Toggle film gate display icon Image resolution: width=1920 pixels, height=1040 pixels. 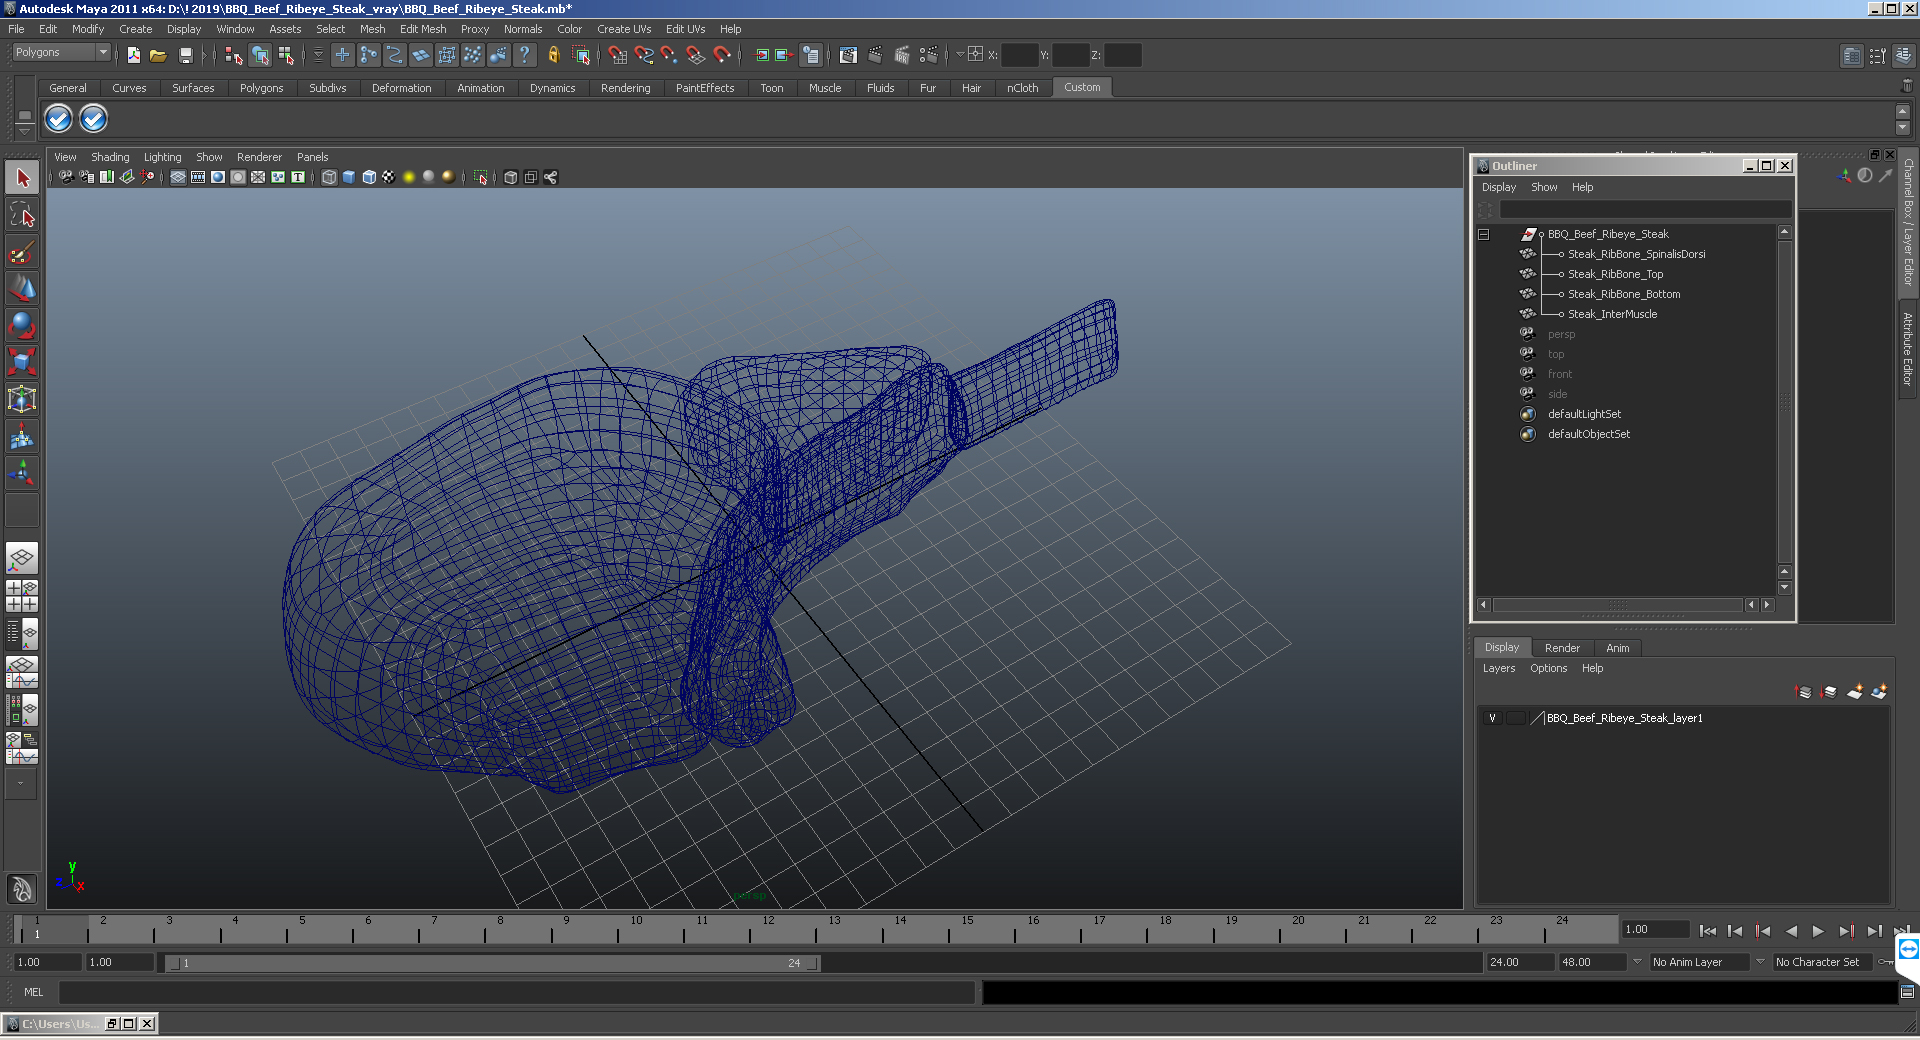(198, 177)
